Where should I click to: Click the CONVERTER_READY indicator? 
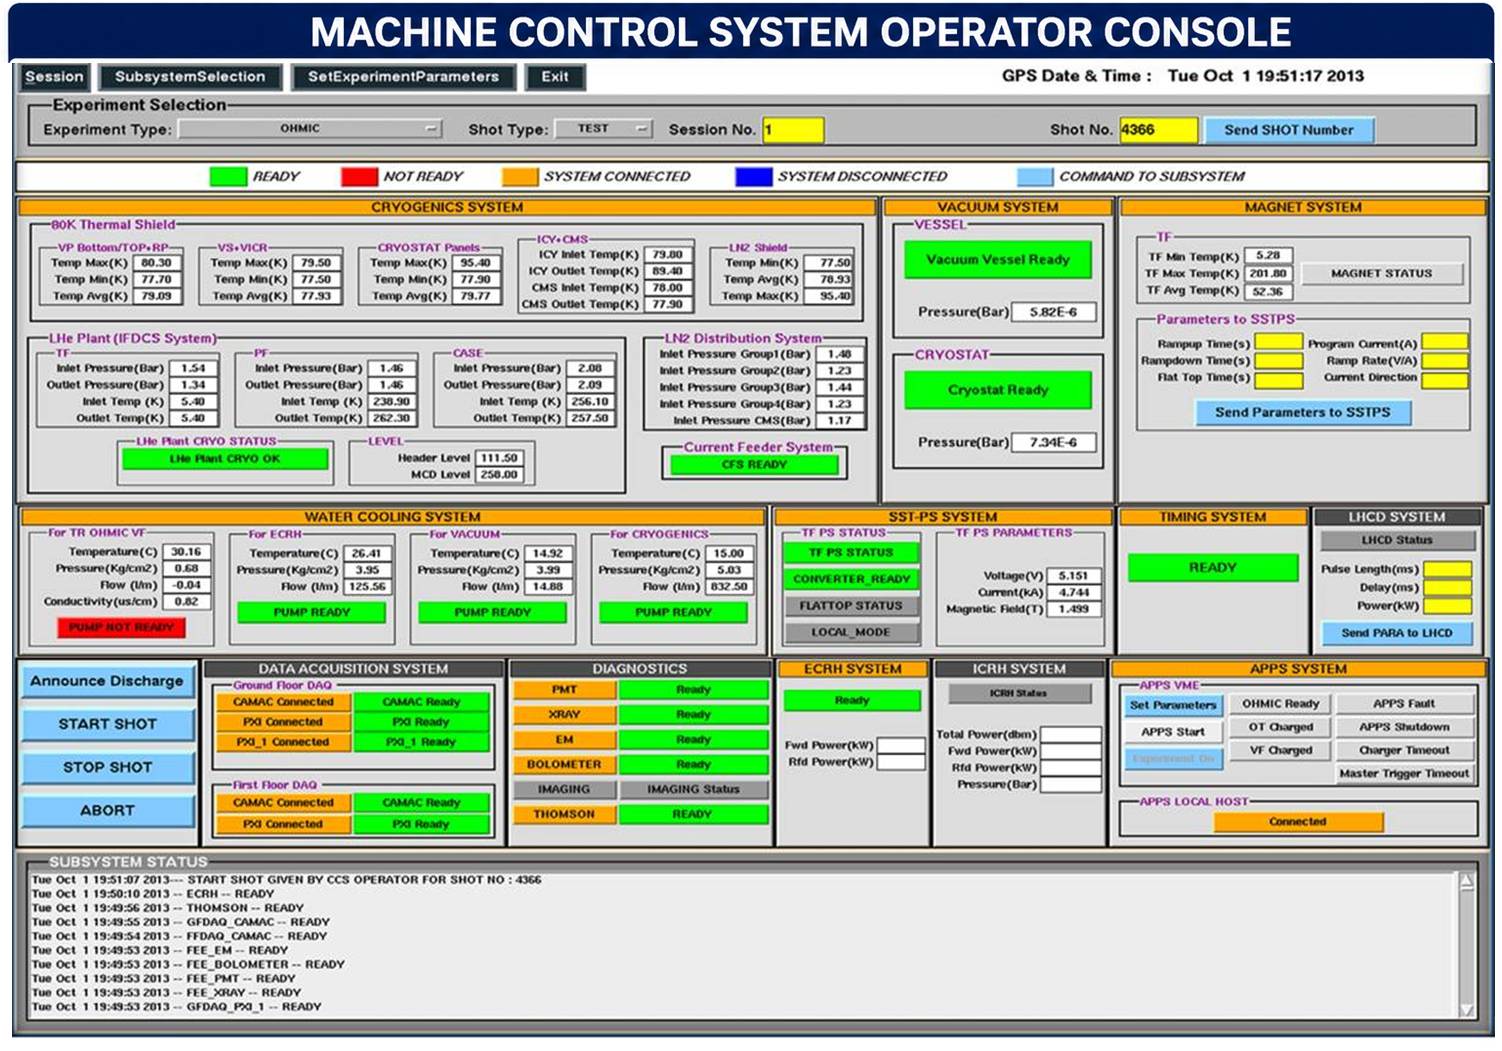click(850, 579)
